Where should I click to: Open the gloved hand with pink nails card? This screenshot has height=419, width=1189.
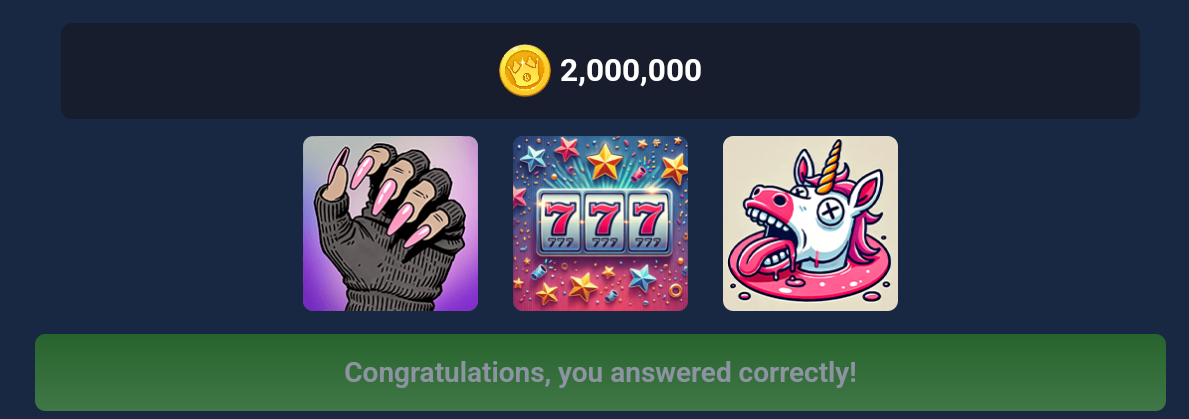(x=391, y=224)
